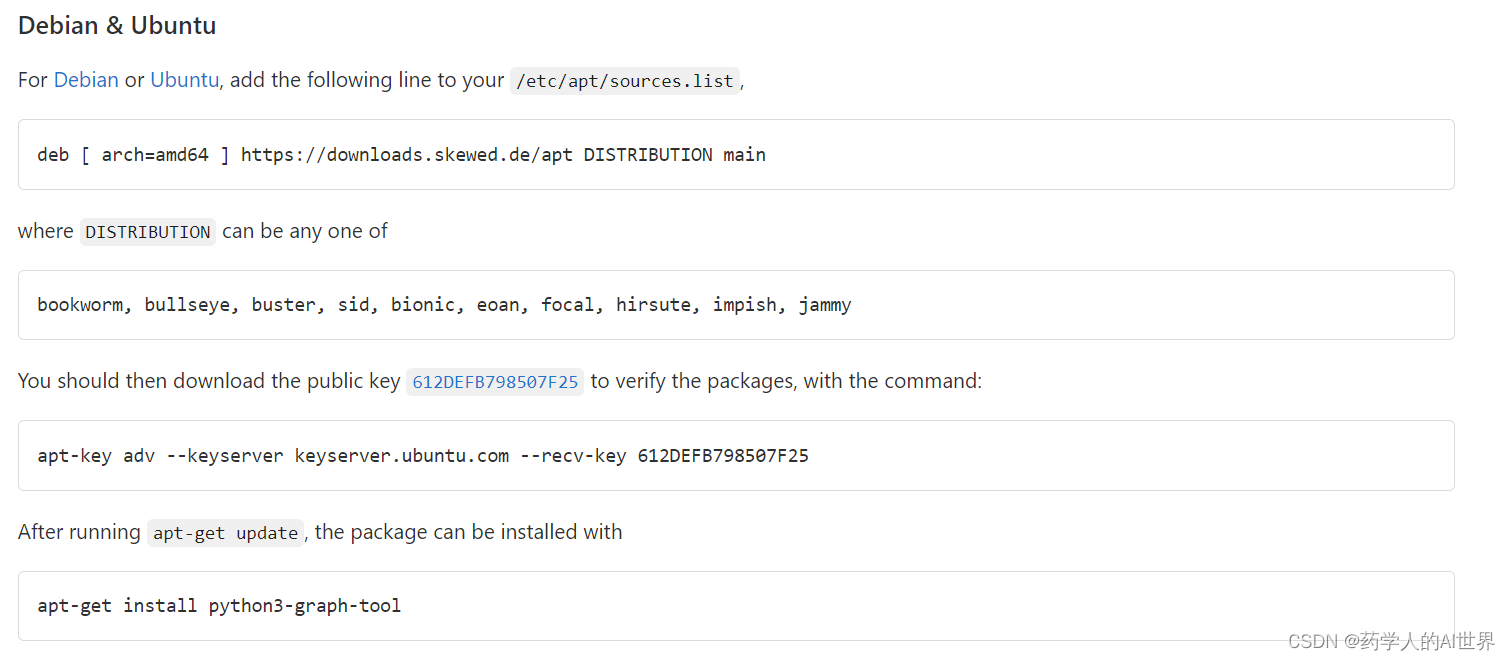
Task: Click the CSDN watermark text
Action: pos(1391,641)
